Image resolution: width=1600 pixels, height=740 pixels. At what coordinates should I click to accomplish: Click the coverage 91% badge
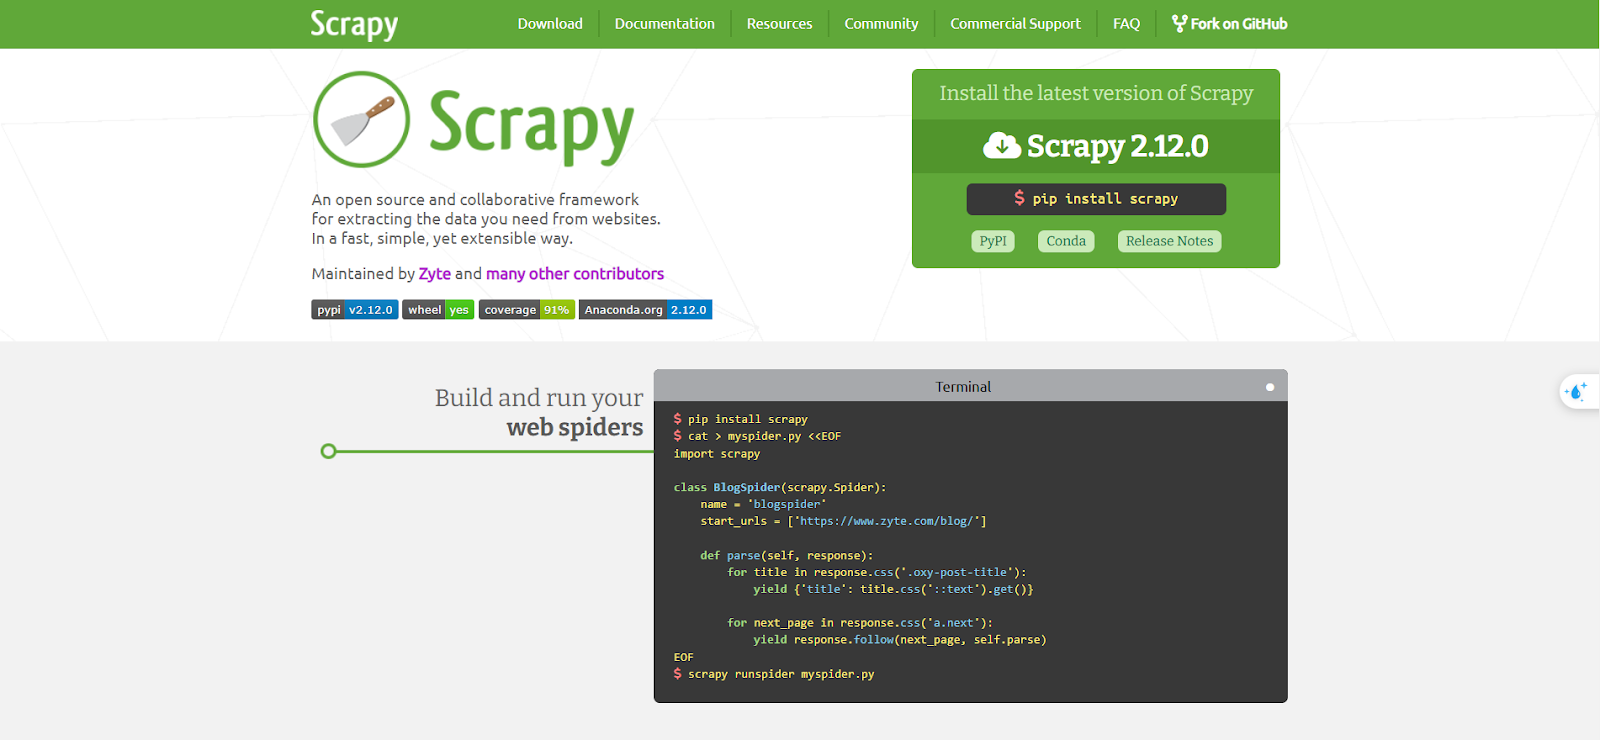tap(527, 310)
